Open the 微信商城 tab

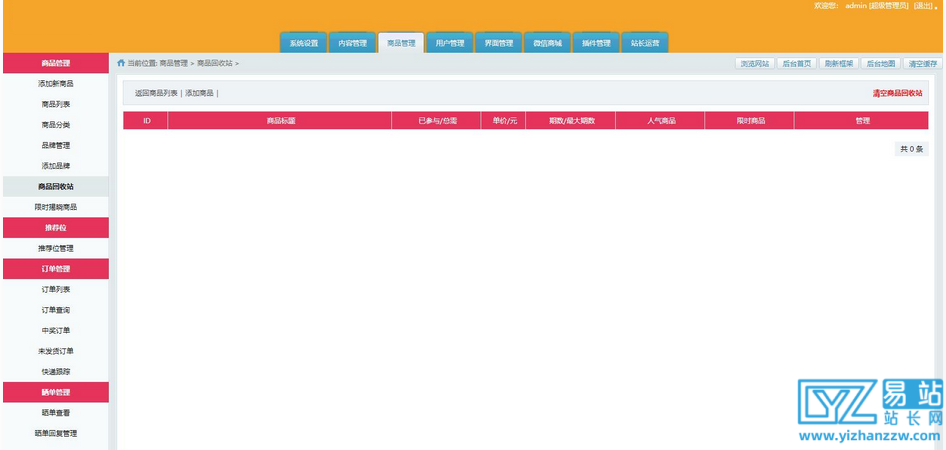pos(547,43)
